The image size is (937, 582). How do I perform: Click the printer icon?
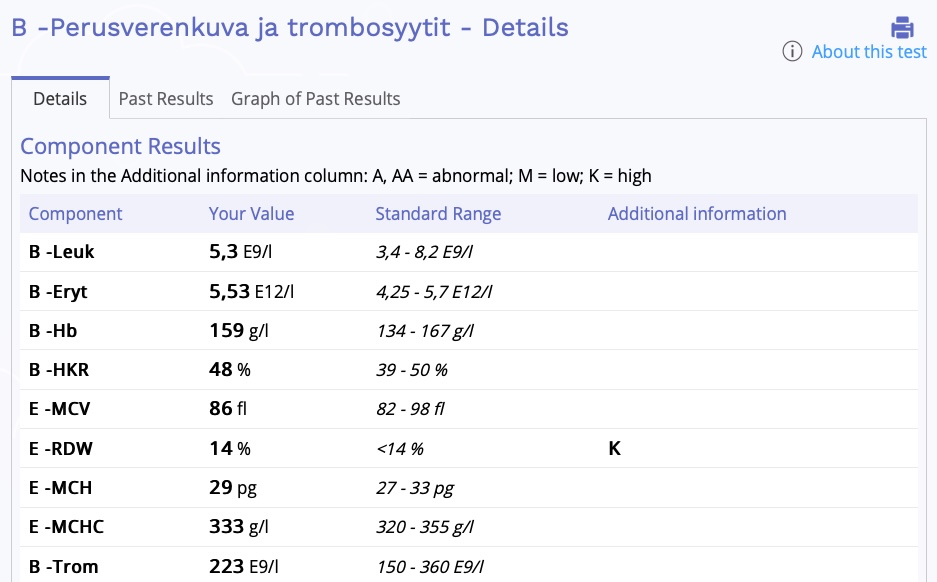pyautogui.click(x=903, y=27)
